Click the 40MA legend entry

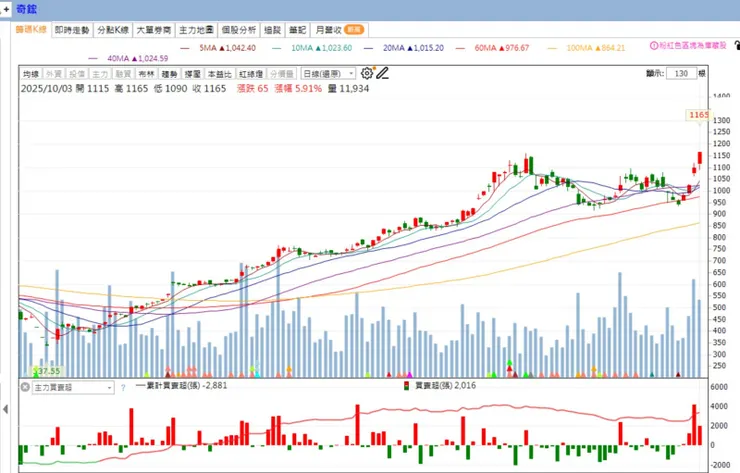(x=128, y=58)
